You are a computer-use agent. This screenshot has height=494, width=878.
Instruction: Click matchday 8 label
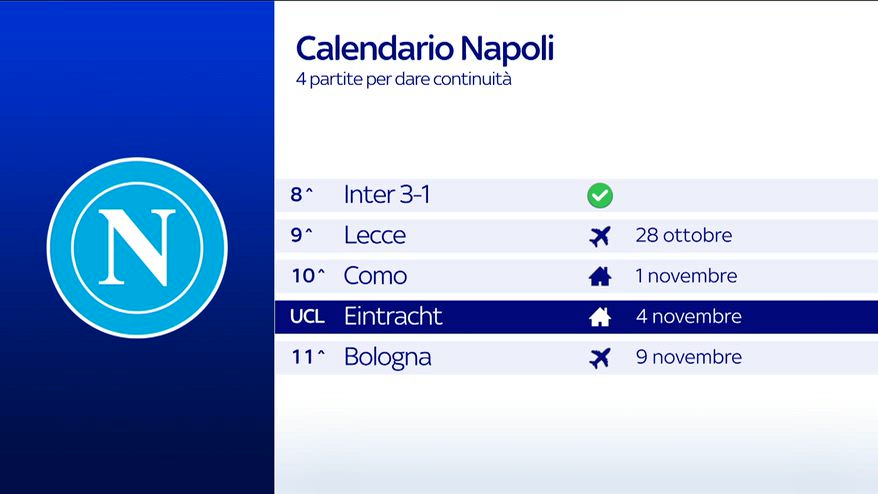[302, 195]
